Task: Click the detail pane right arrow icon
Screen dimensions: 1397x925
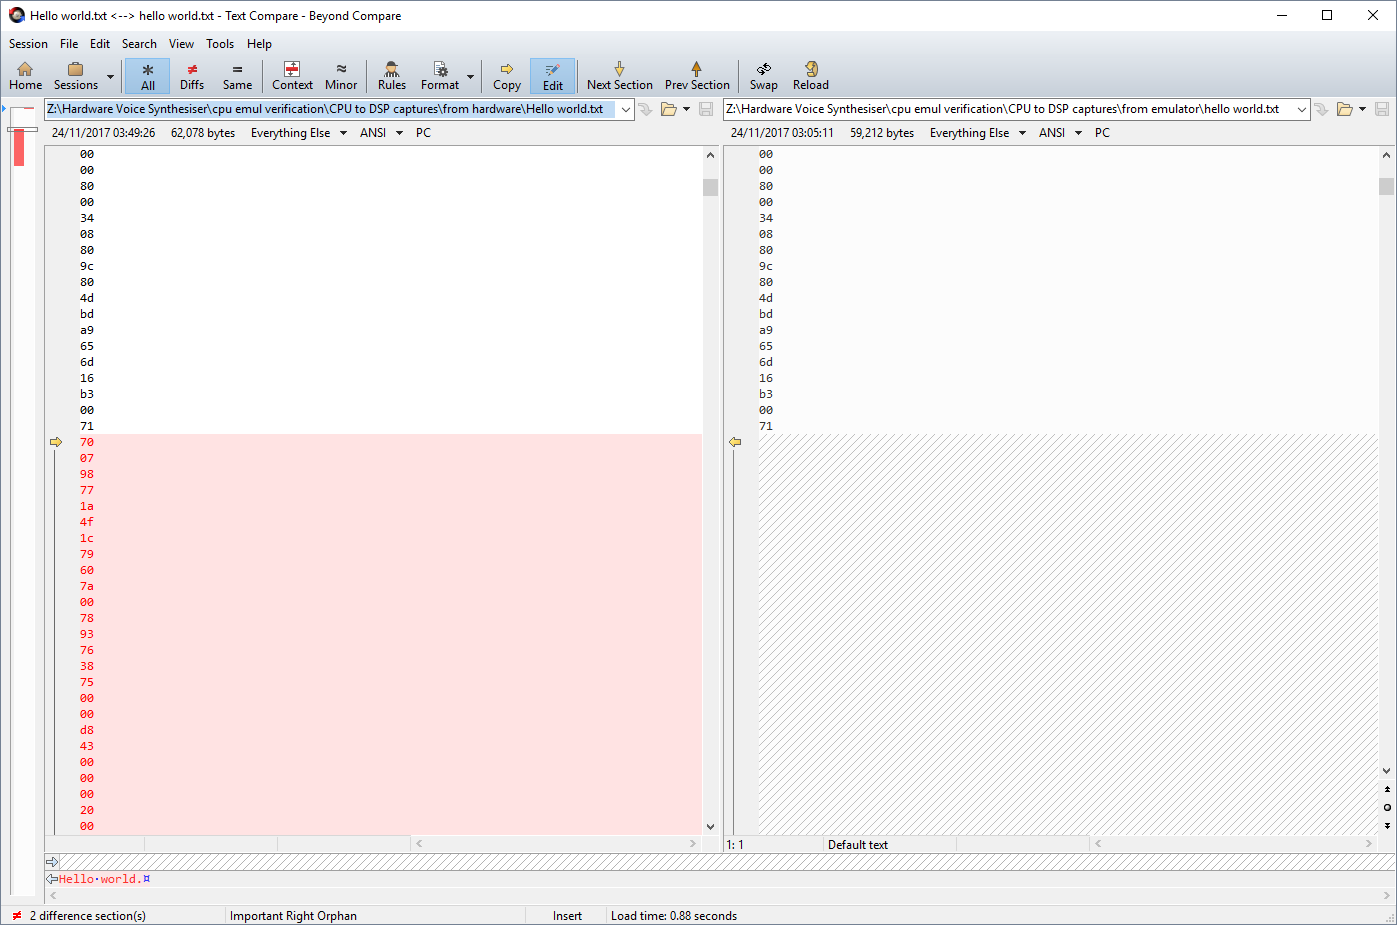Action: click(x=52, y=862)
